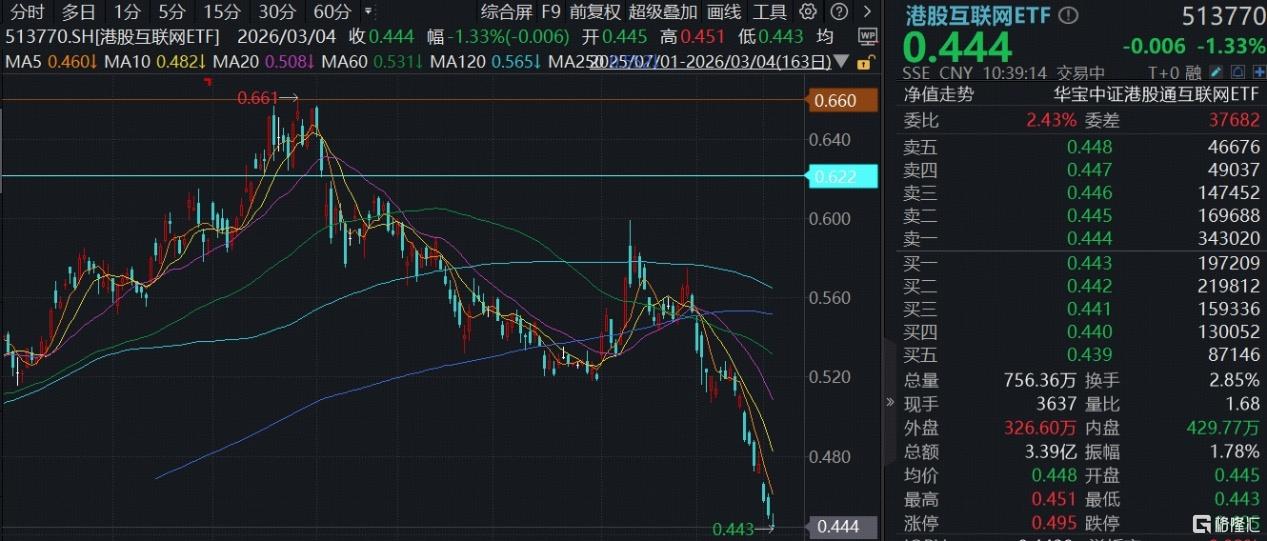The width and height of the screenshot is (1267, 541).
Task: Open 前复权 adjustment option
Action: [x=595, y=12]
